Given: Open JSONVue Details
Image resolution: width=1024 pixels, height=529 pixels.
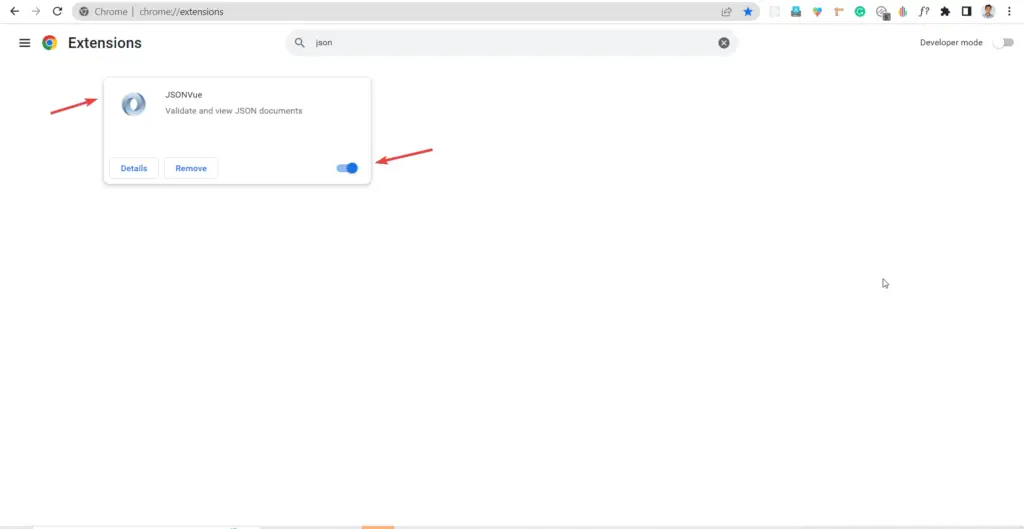Looking at the screenshot, I should click(134, 168).
